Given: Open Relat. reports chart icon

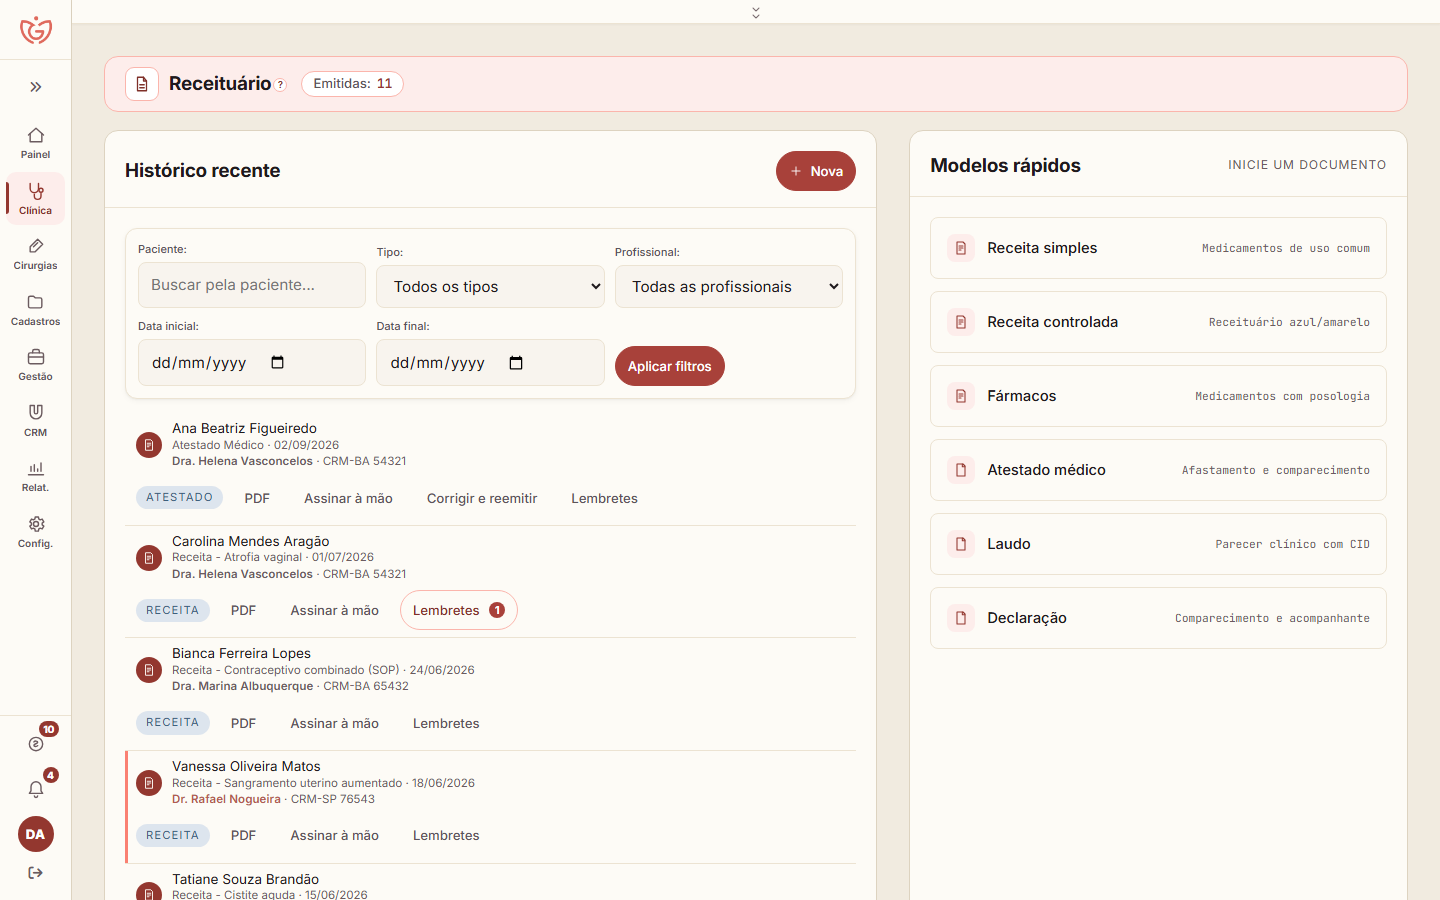Looking at the screenshot, I should click(x=35, y=476).
